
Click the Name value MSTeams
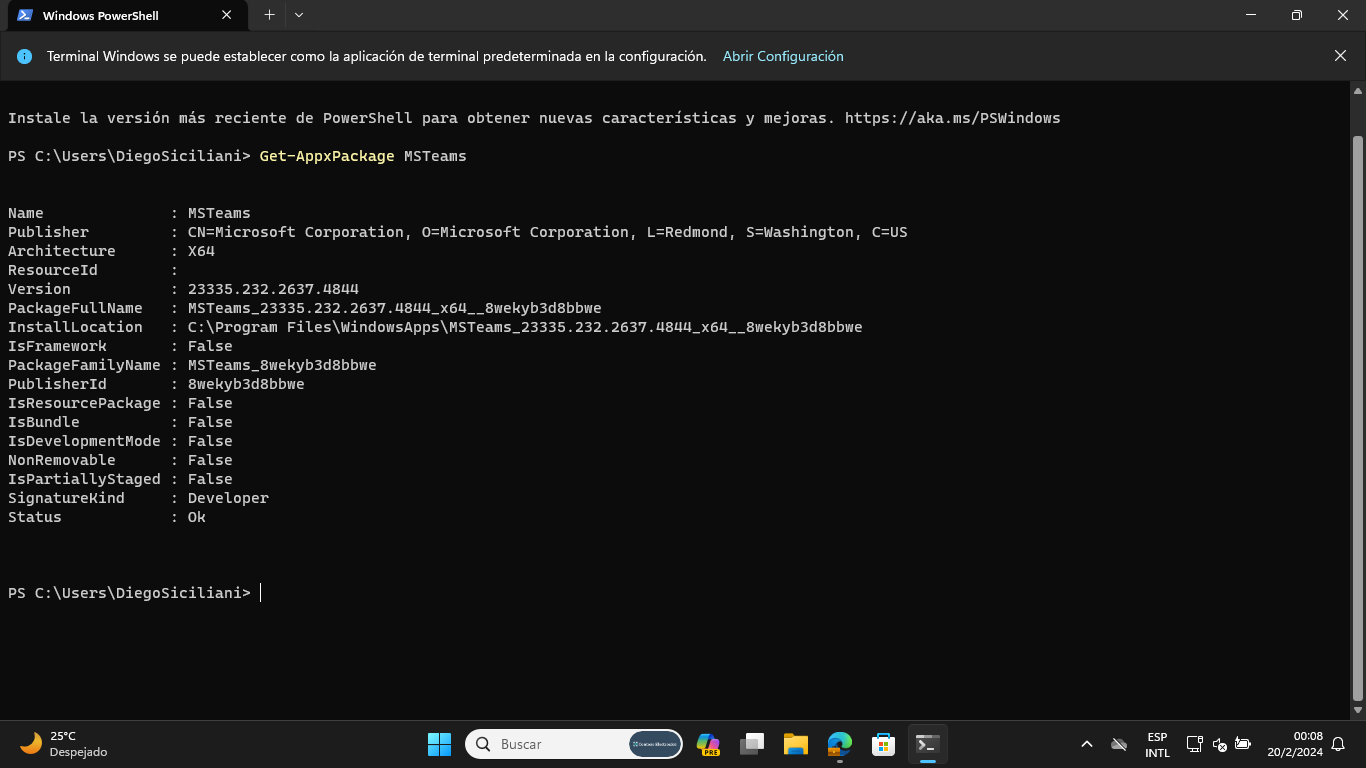click(219, 213)
